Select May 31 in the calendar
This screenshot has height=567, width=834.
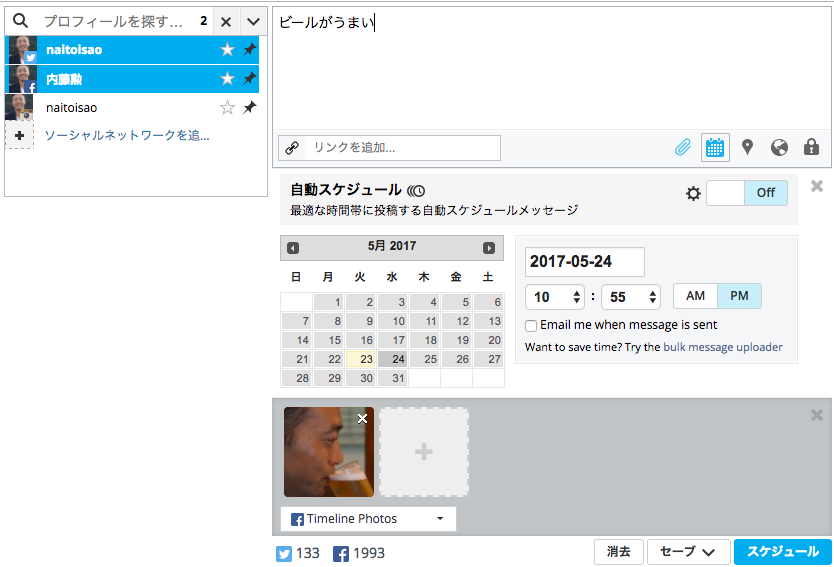click(393, 378)
